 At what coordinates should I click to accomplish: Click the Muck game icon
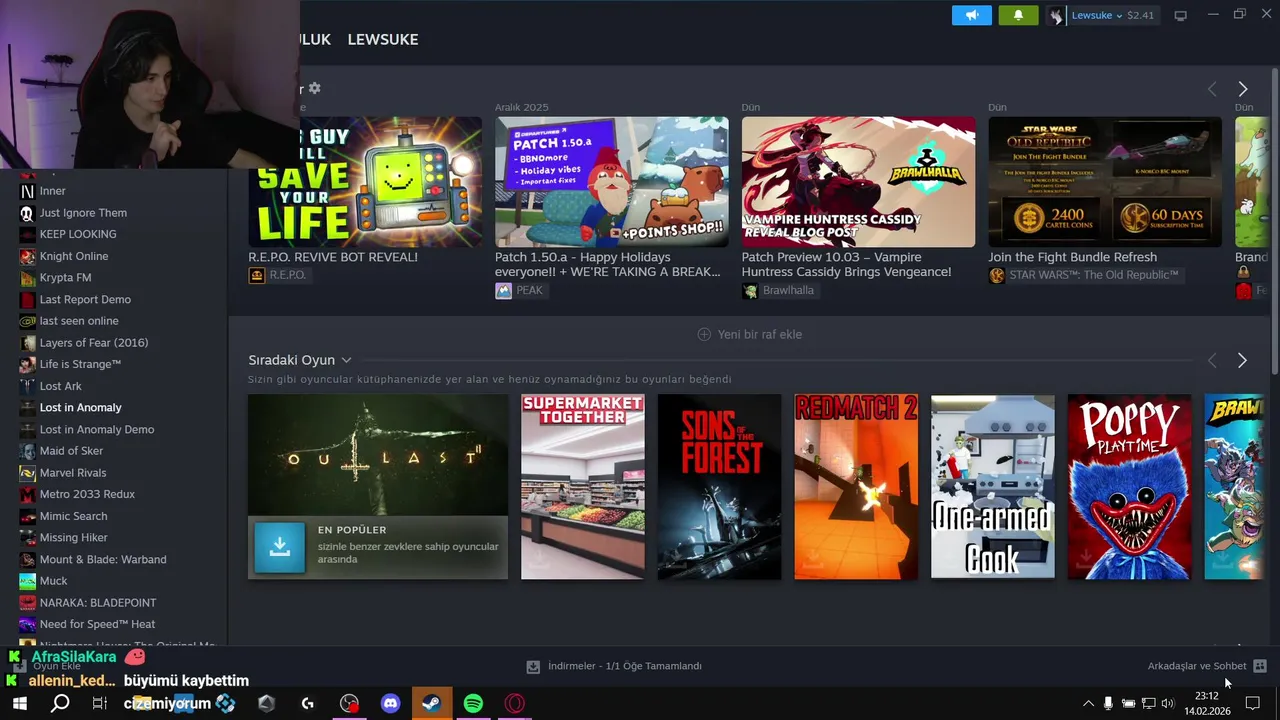click(x=27, y=581)
